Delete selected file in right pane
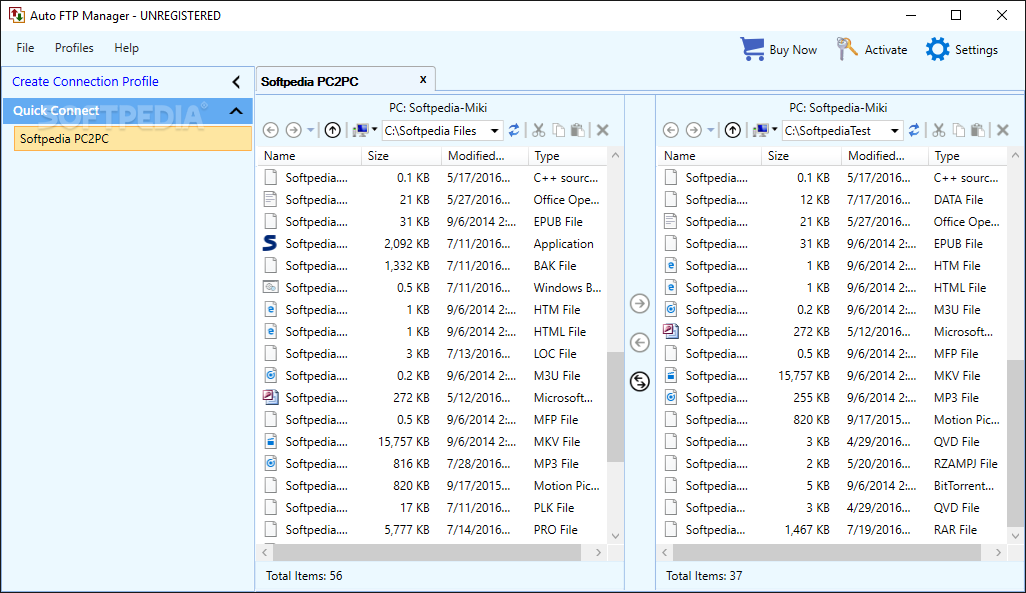The height and width of the screenshot is (593, 1026). 1003,130
